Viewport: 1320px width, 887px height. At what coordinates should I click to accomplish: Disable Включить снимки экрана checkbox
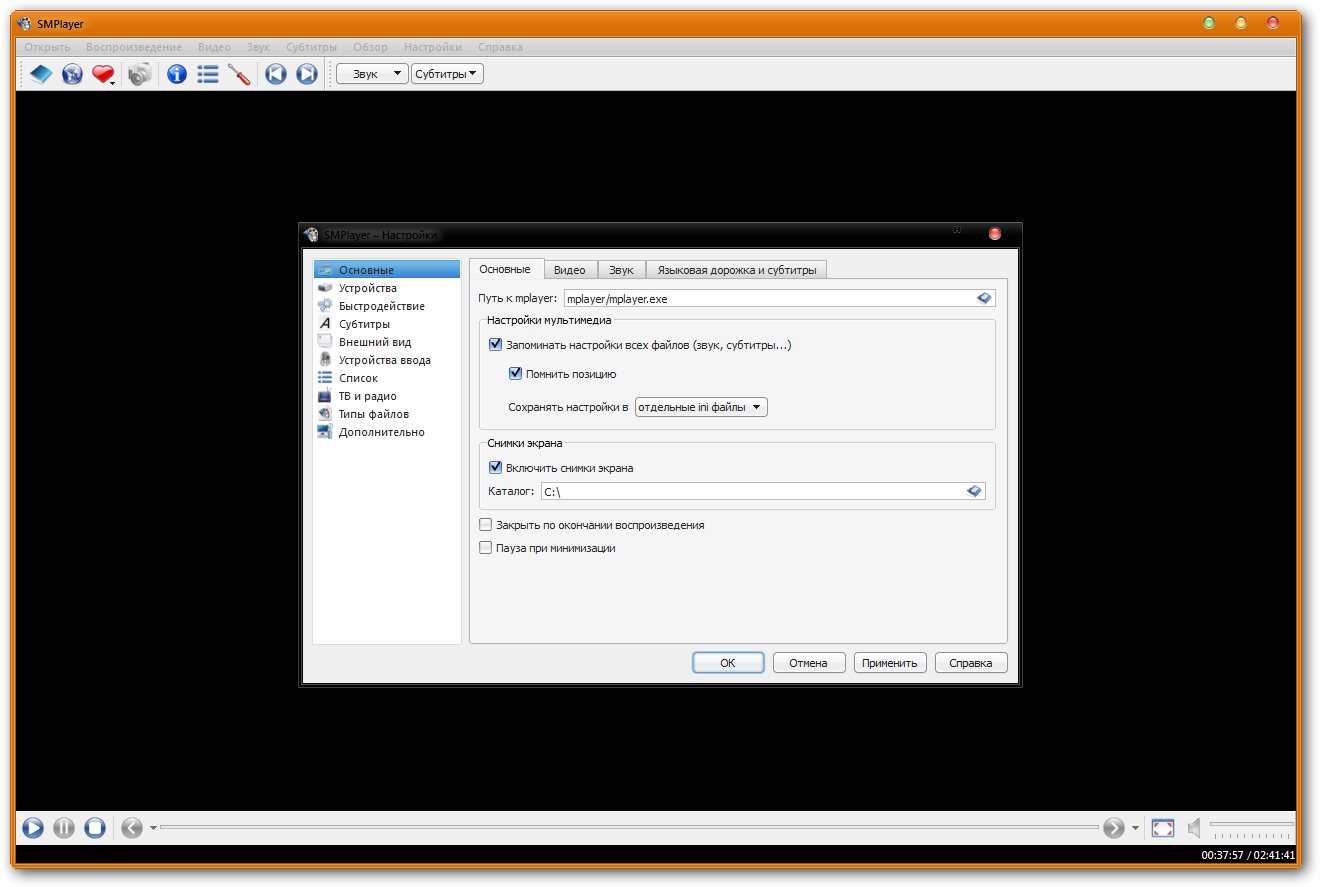(495, 467)
